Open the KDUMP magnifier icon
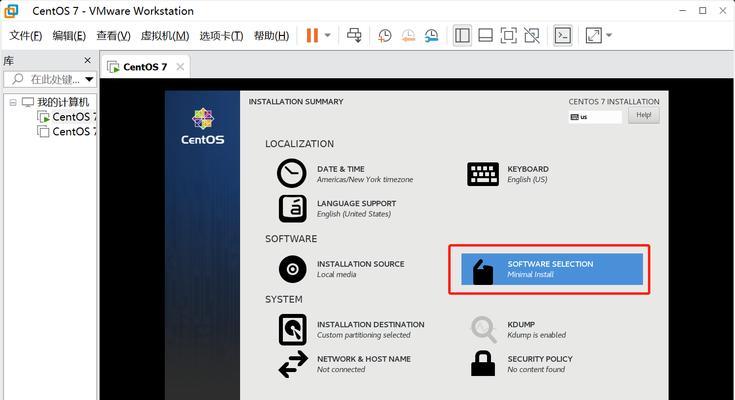Screen dimensions: 735x400 pos(484,330)
